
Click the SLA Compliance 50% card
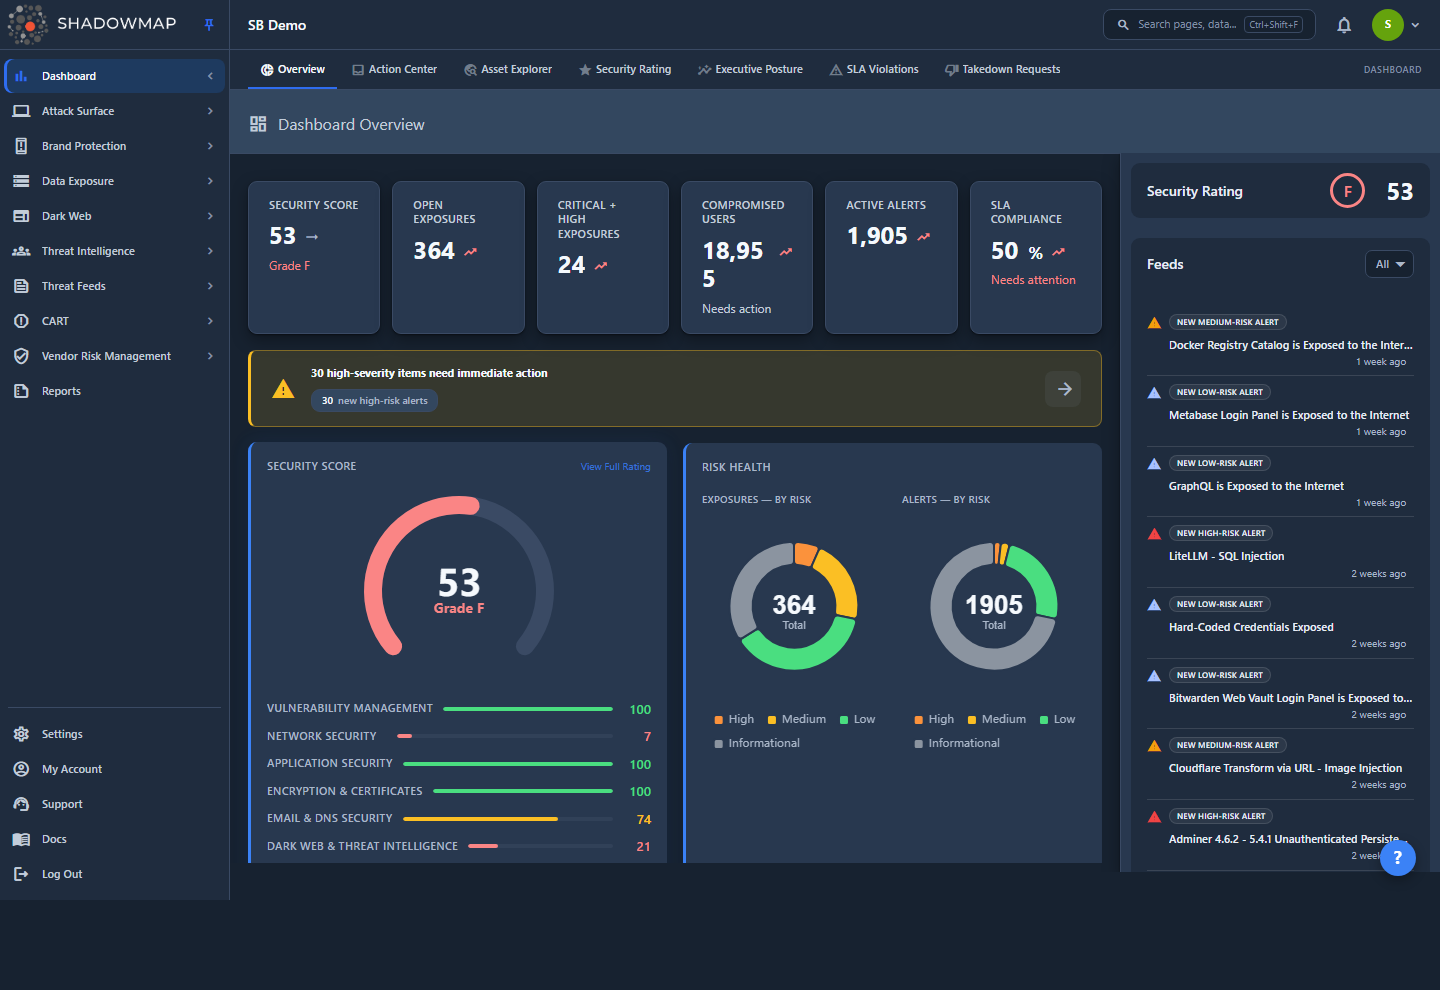point(1036,257)
